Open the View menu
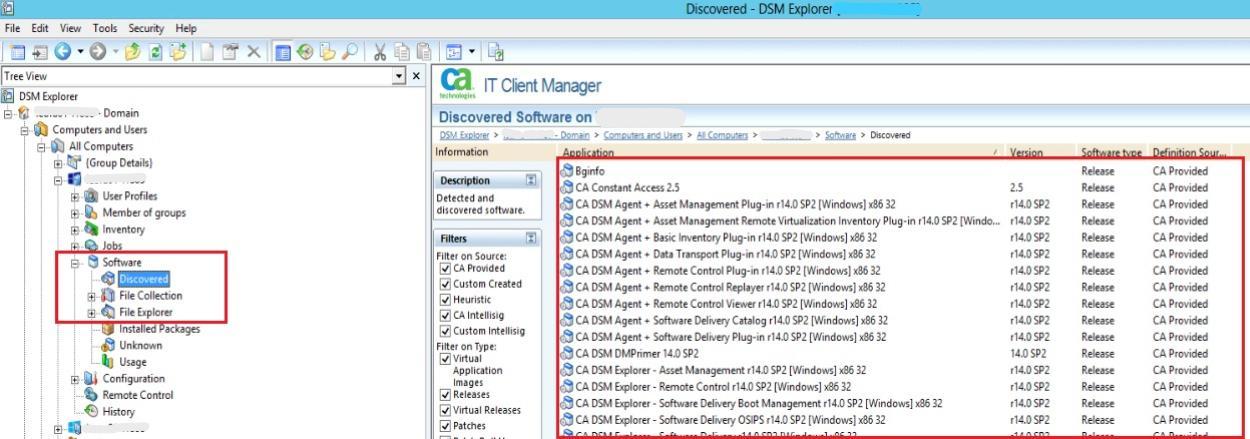1250x439 pixels. [71, 28]
